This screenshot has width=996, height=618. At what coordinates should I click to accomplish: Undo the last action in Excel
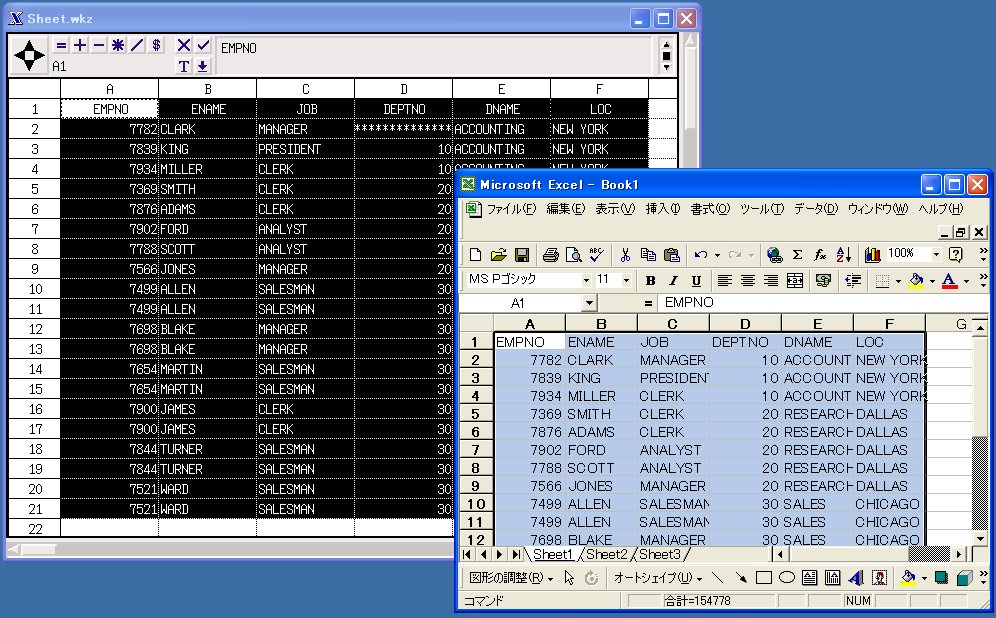coord(701,255)
